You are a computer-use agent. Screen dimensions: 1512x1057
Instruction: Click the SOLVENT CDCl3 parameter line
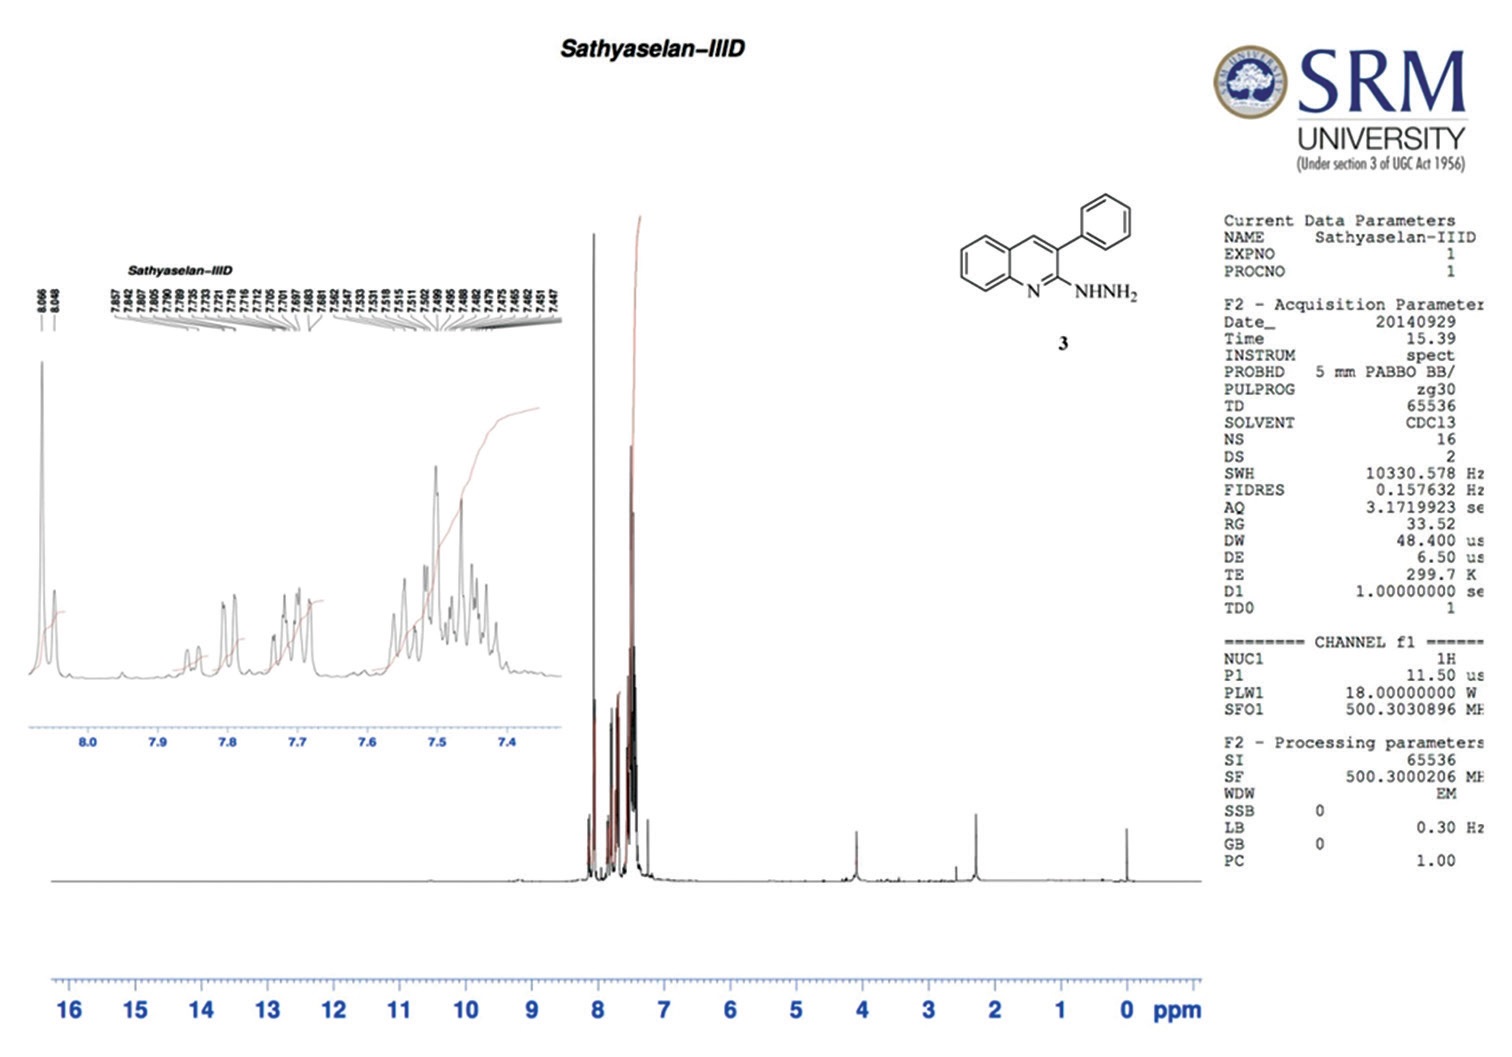point(1339,423)
